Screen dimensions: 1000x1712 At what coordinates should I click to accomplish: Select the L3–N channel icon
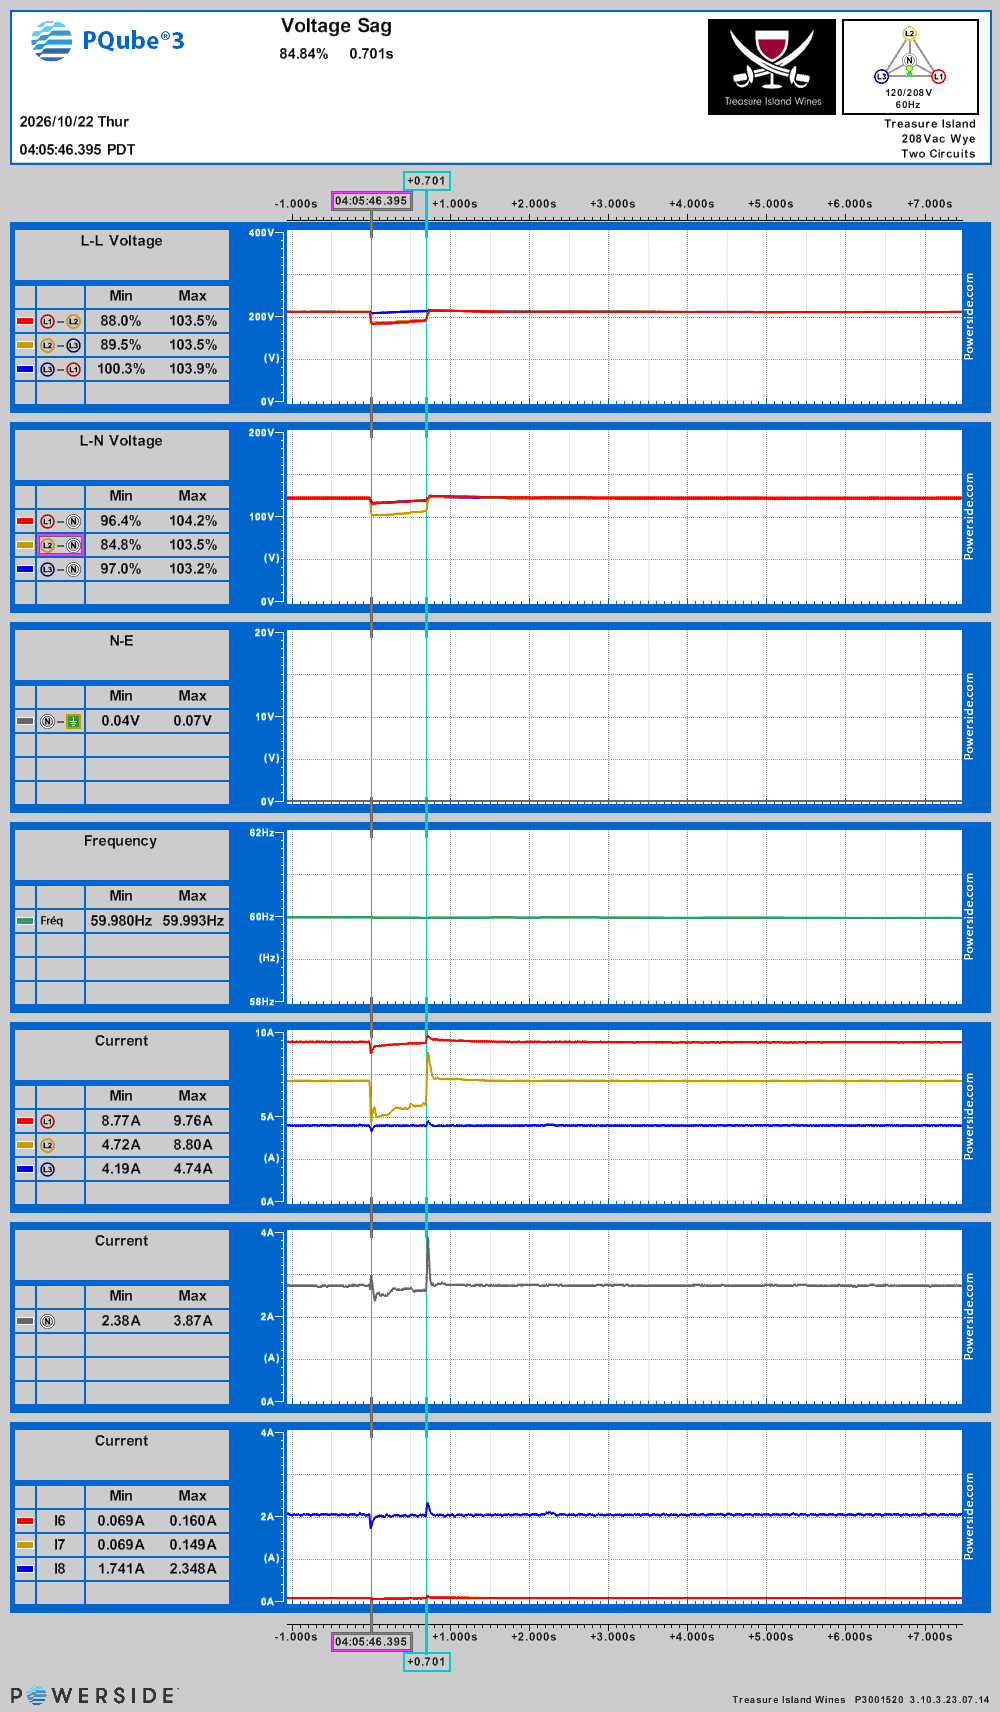(x=60, y=569)
